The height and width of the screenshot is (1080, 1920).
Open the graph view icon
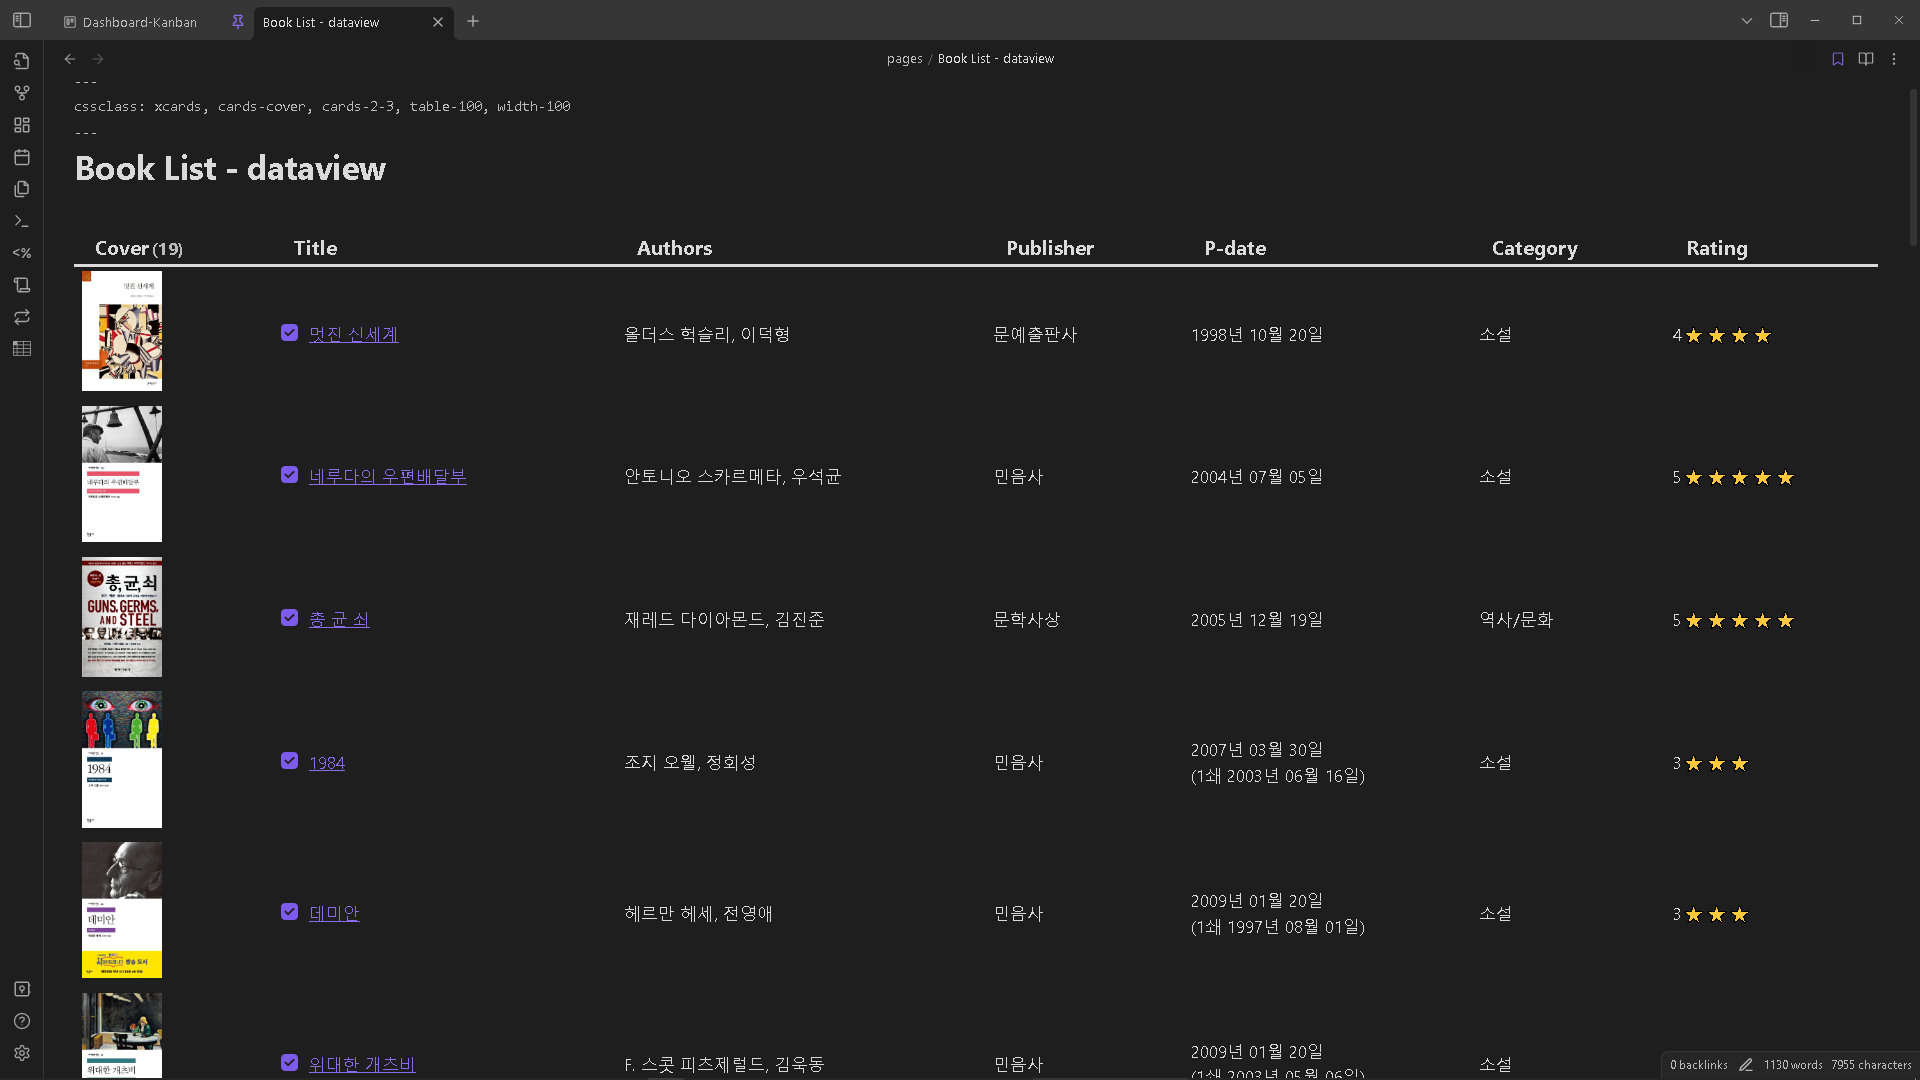(22, 92)
